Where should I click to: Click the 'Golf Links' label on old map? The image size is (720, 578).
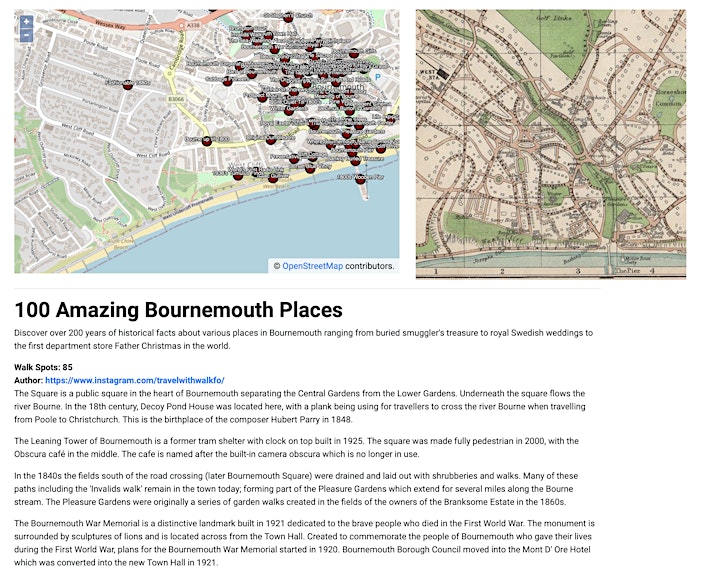(554, 18)
